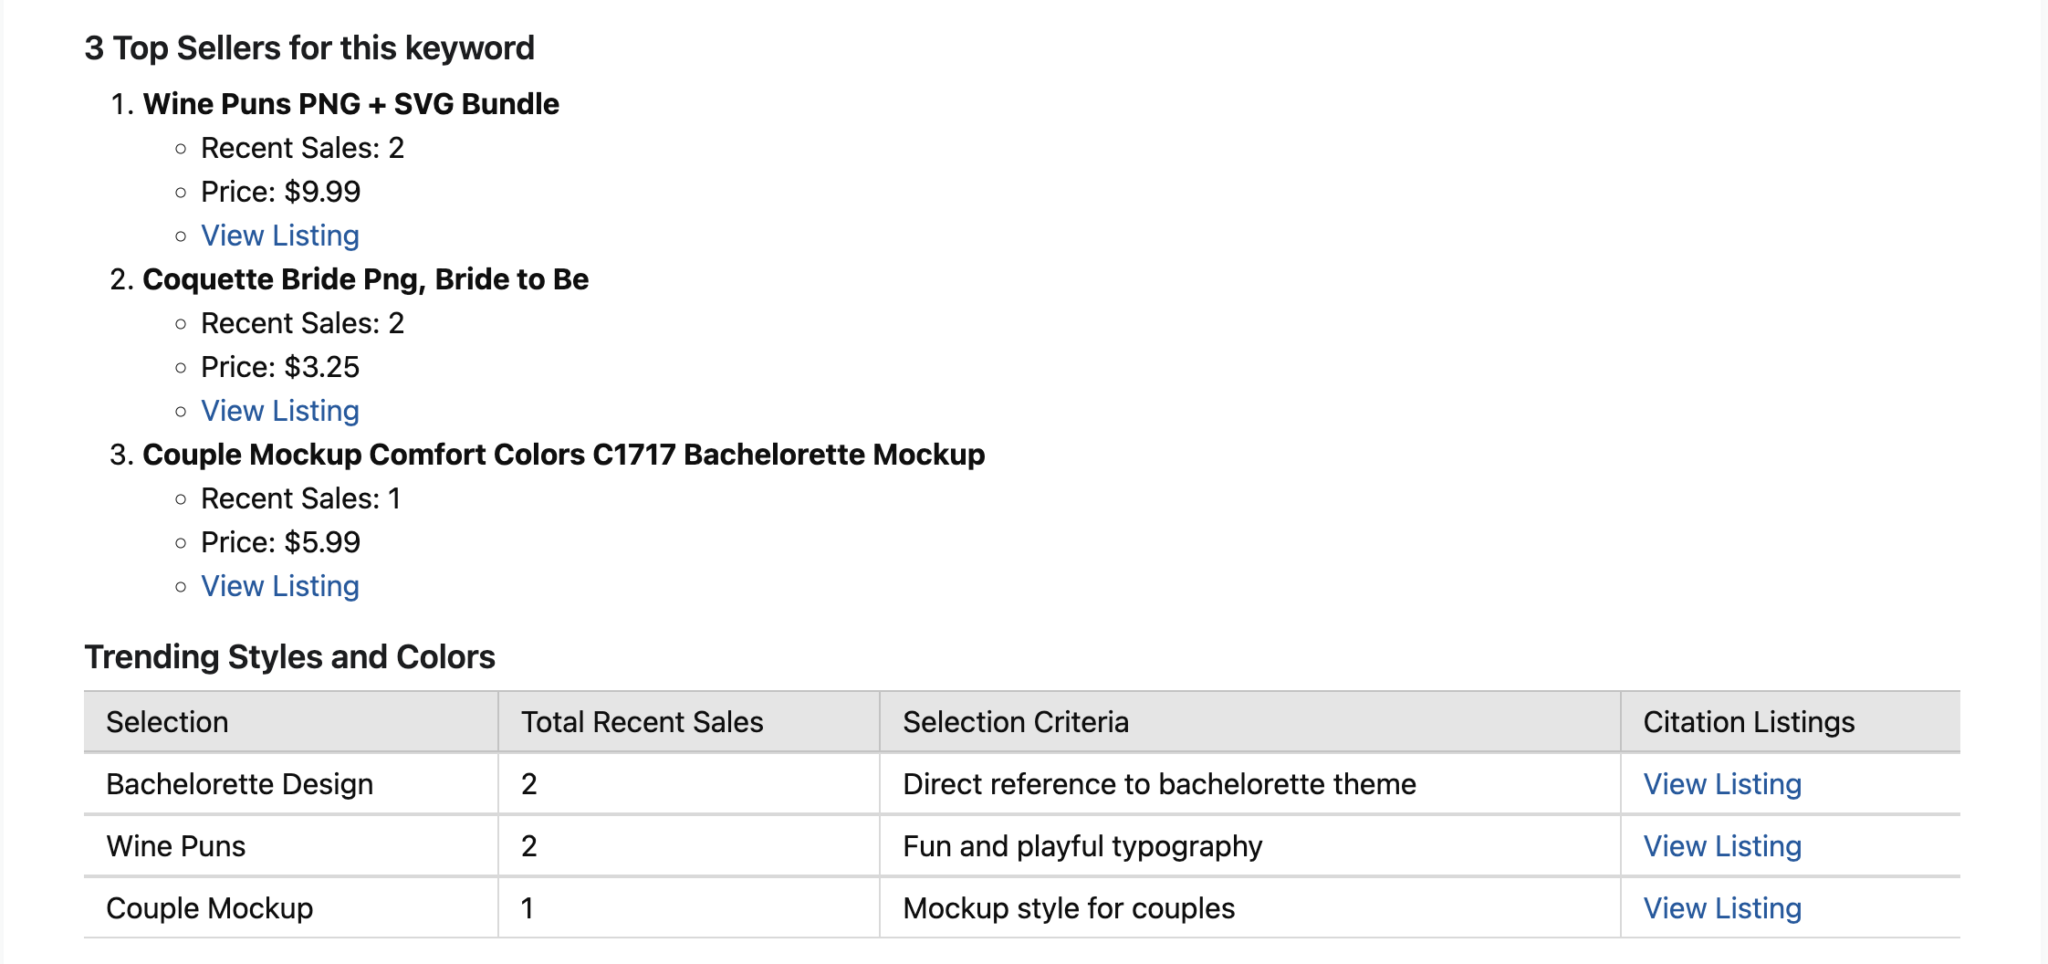Click the Couple Mockup Comfort Colors C1717 title
This screenshot has width=2048, height=964.
click(563, 455)
